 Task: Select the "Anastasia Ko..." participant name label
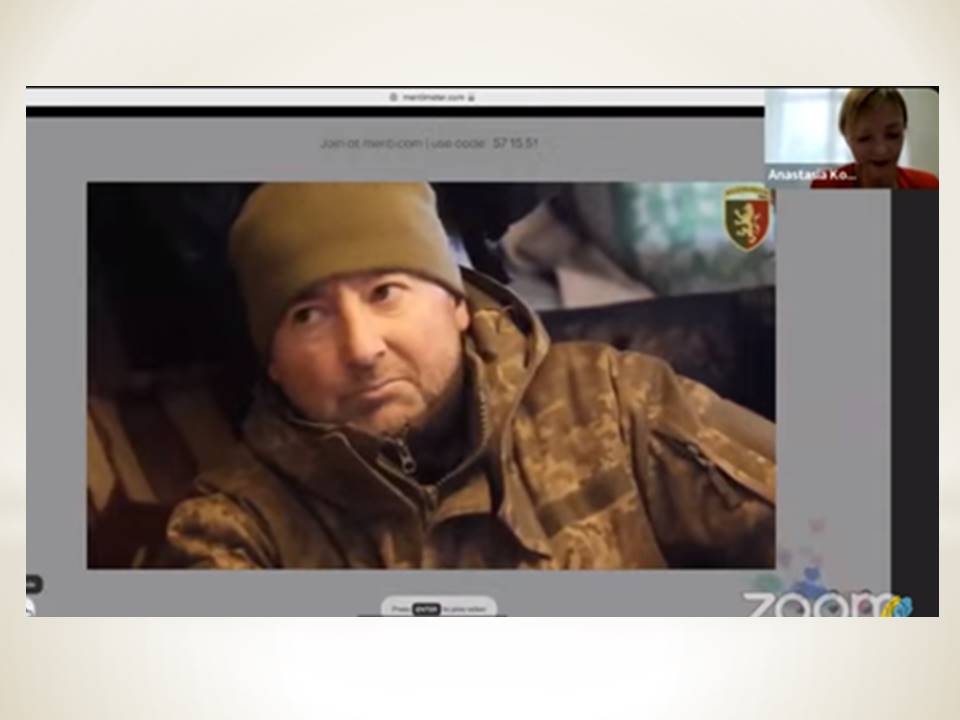pos(811,175)
